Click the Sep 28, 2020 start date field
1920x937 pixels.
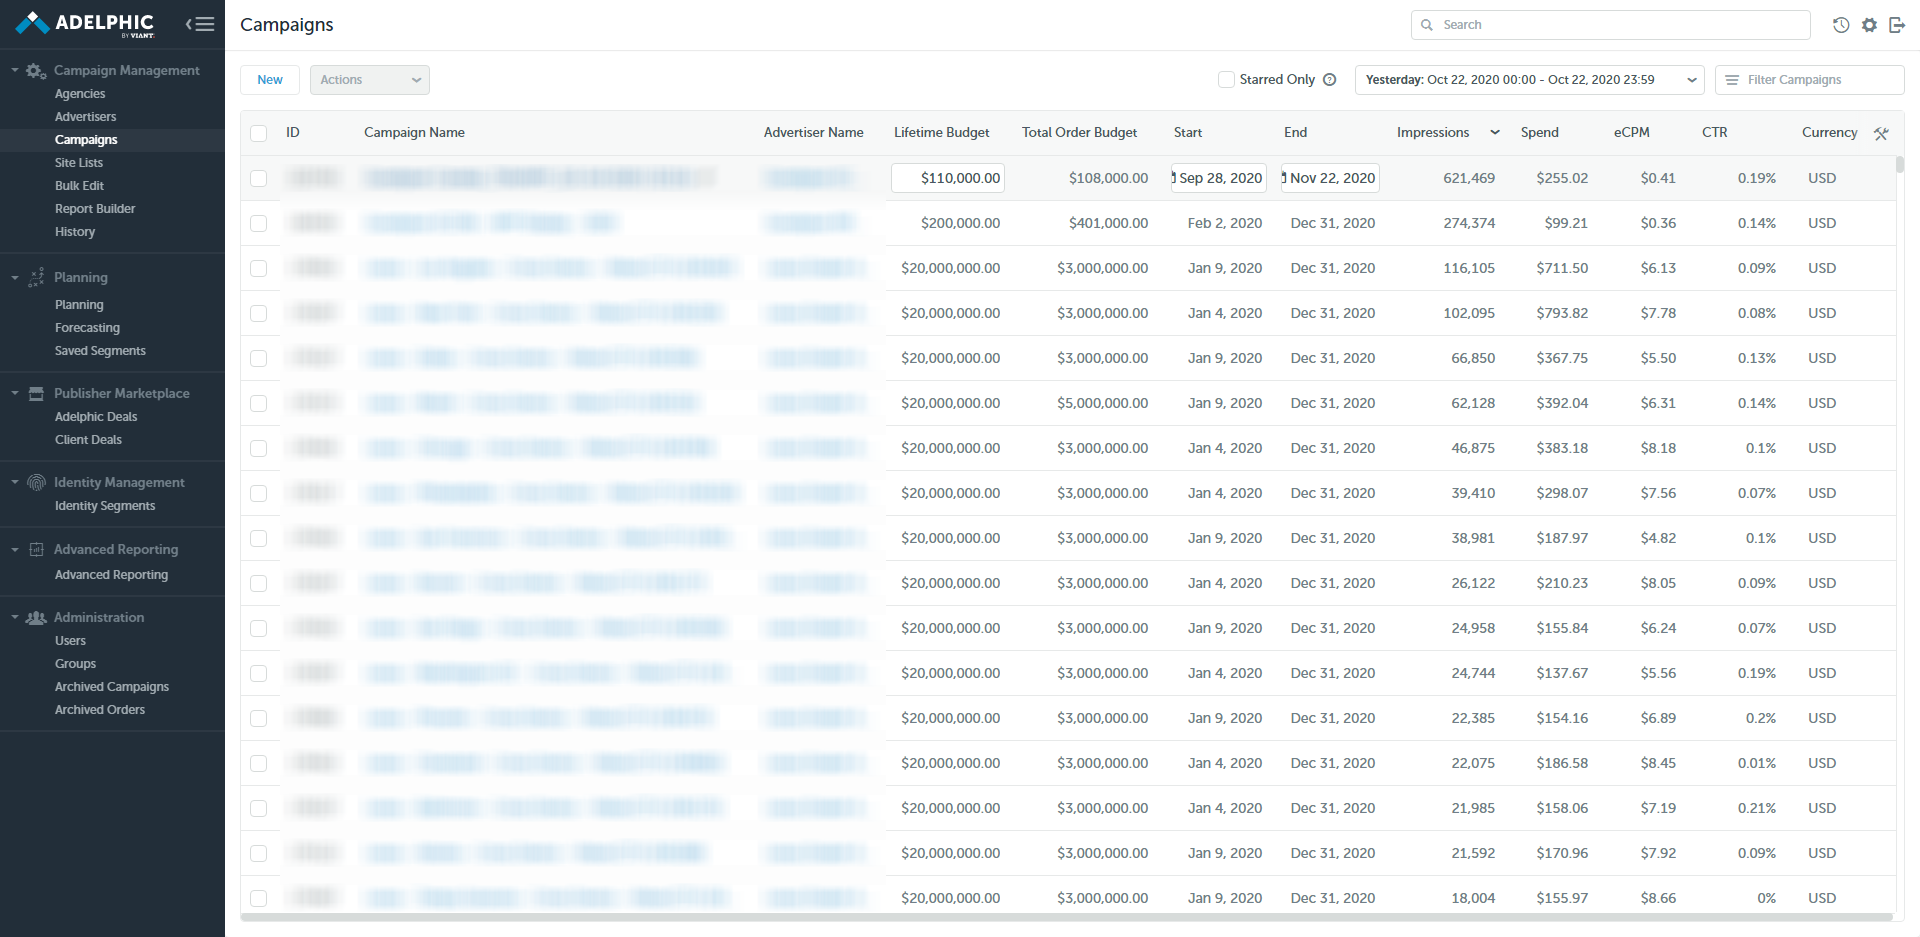tap(1219, 178)
